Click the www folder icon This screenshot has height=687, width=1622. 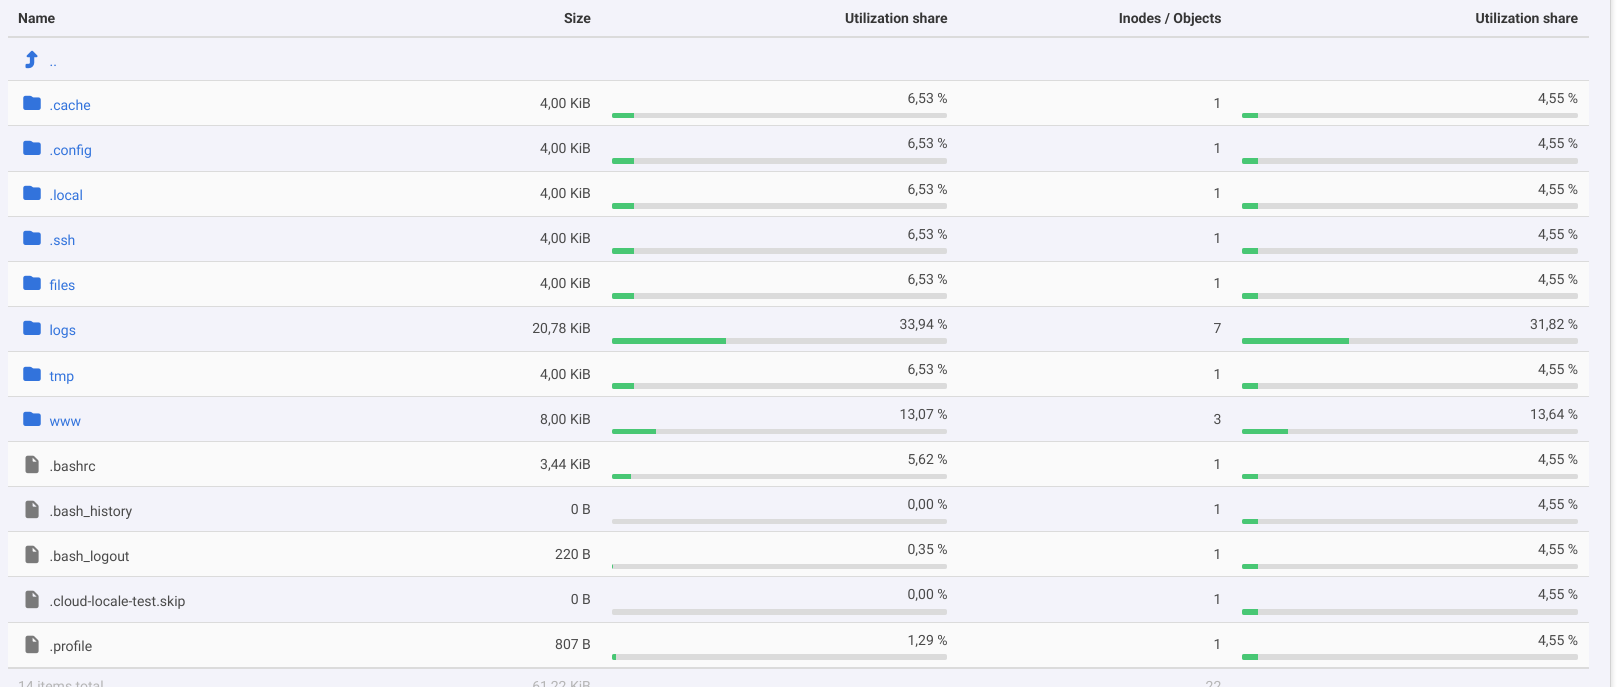tap(32, 420)
